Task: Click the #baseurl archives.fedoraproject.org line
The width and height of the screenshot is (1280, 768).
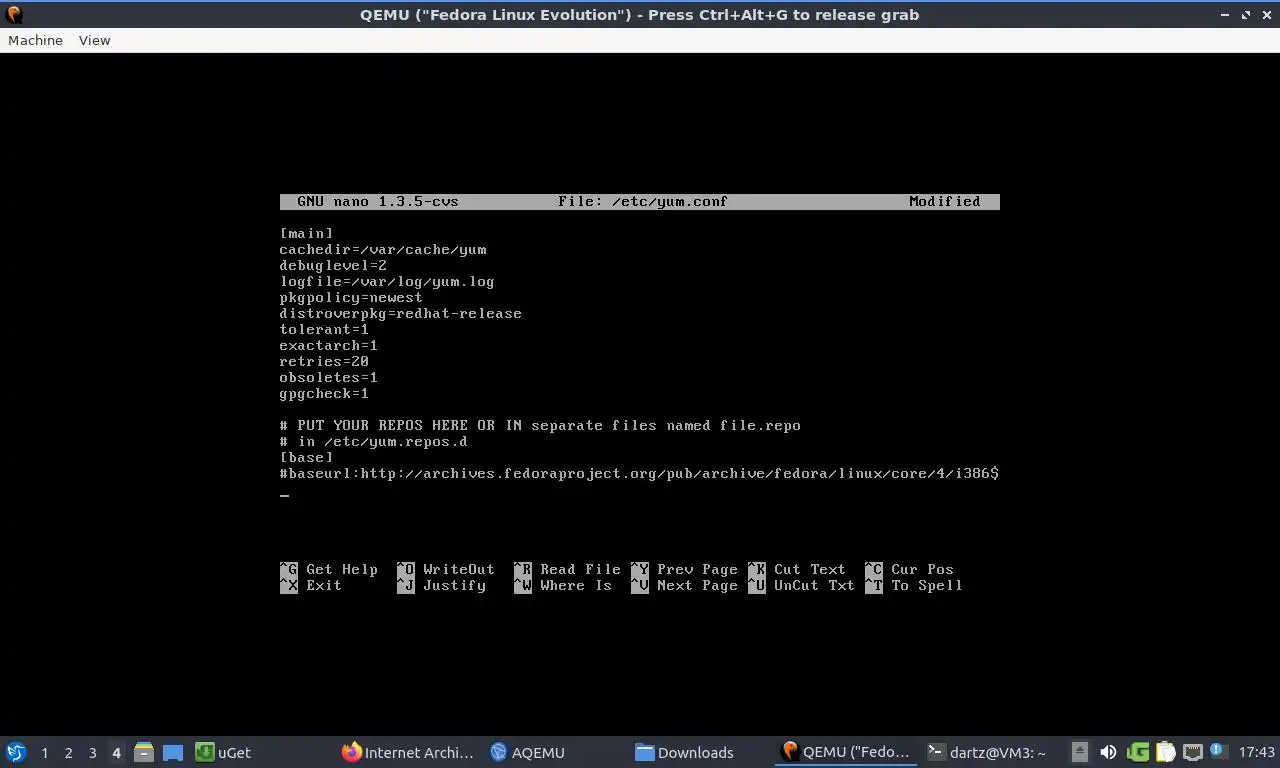Action: [639, 473]
